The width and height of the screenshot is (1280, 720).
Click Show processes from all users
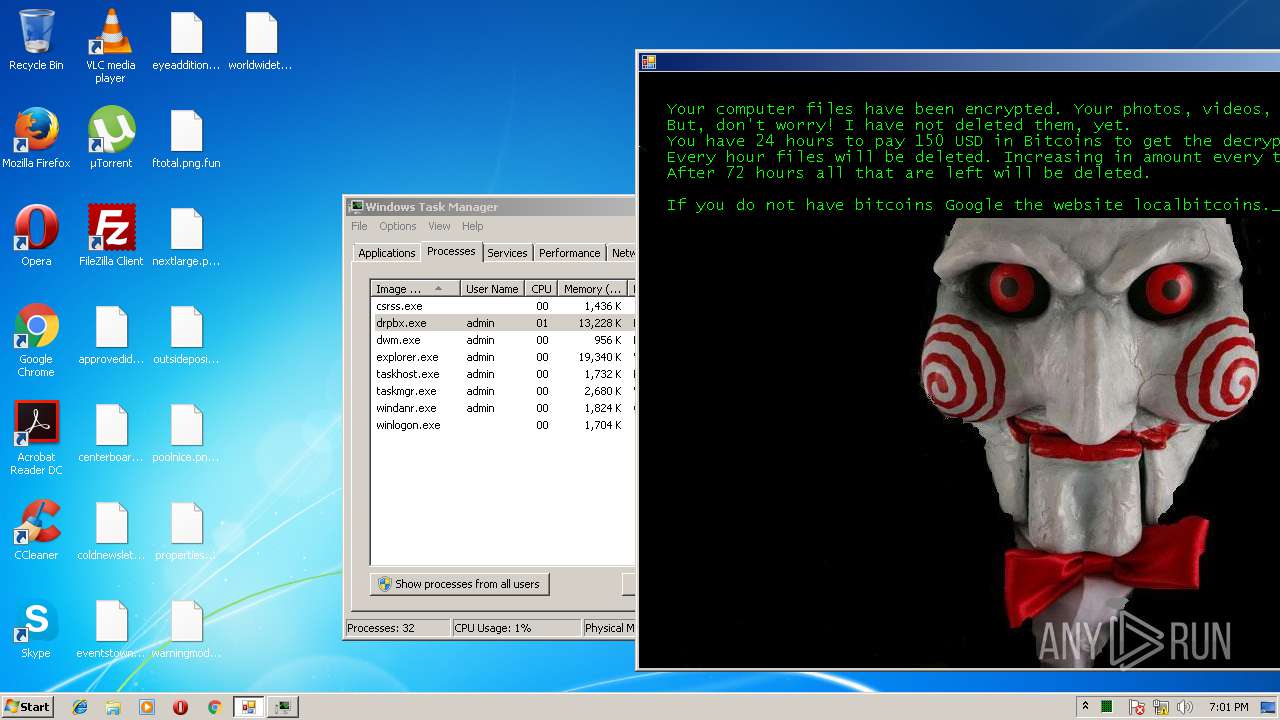pyautogui.click(x=460, y=584)
